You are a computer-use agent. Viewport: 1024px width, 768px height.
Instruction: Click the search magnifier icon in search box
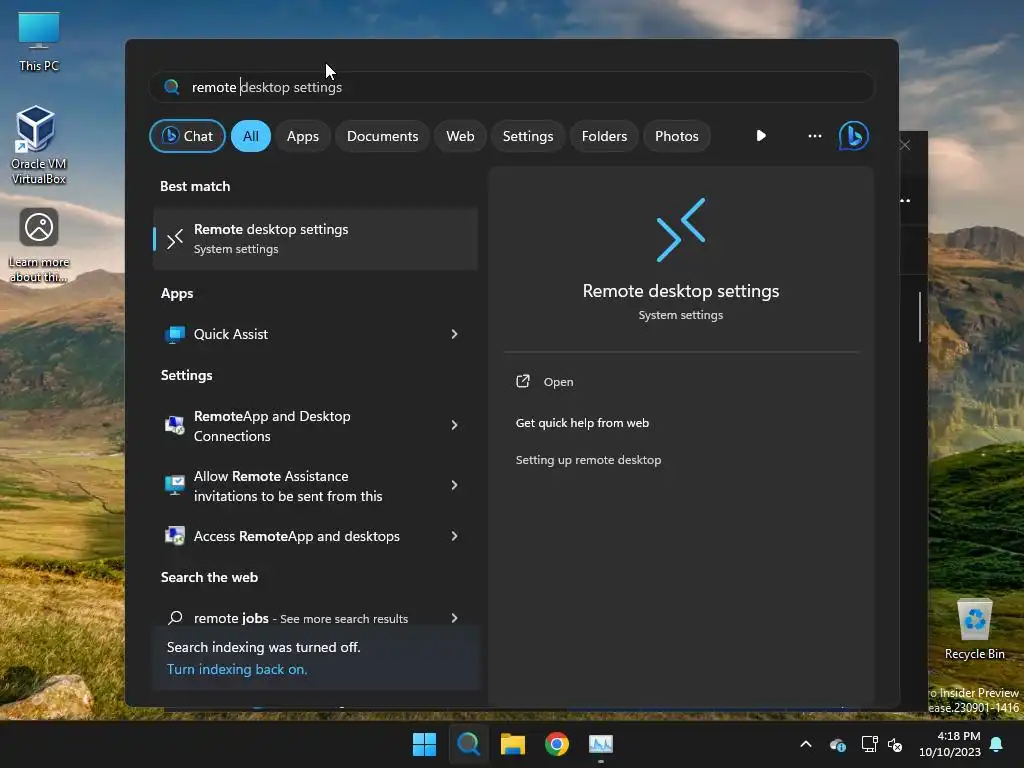coord(171,87)
